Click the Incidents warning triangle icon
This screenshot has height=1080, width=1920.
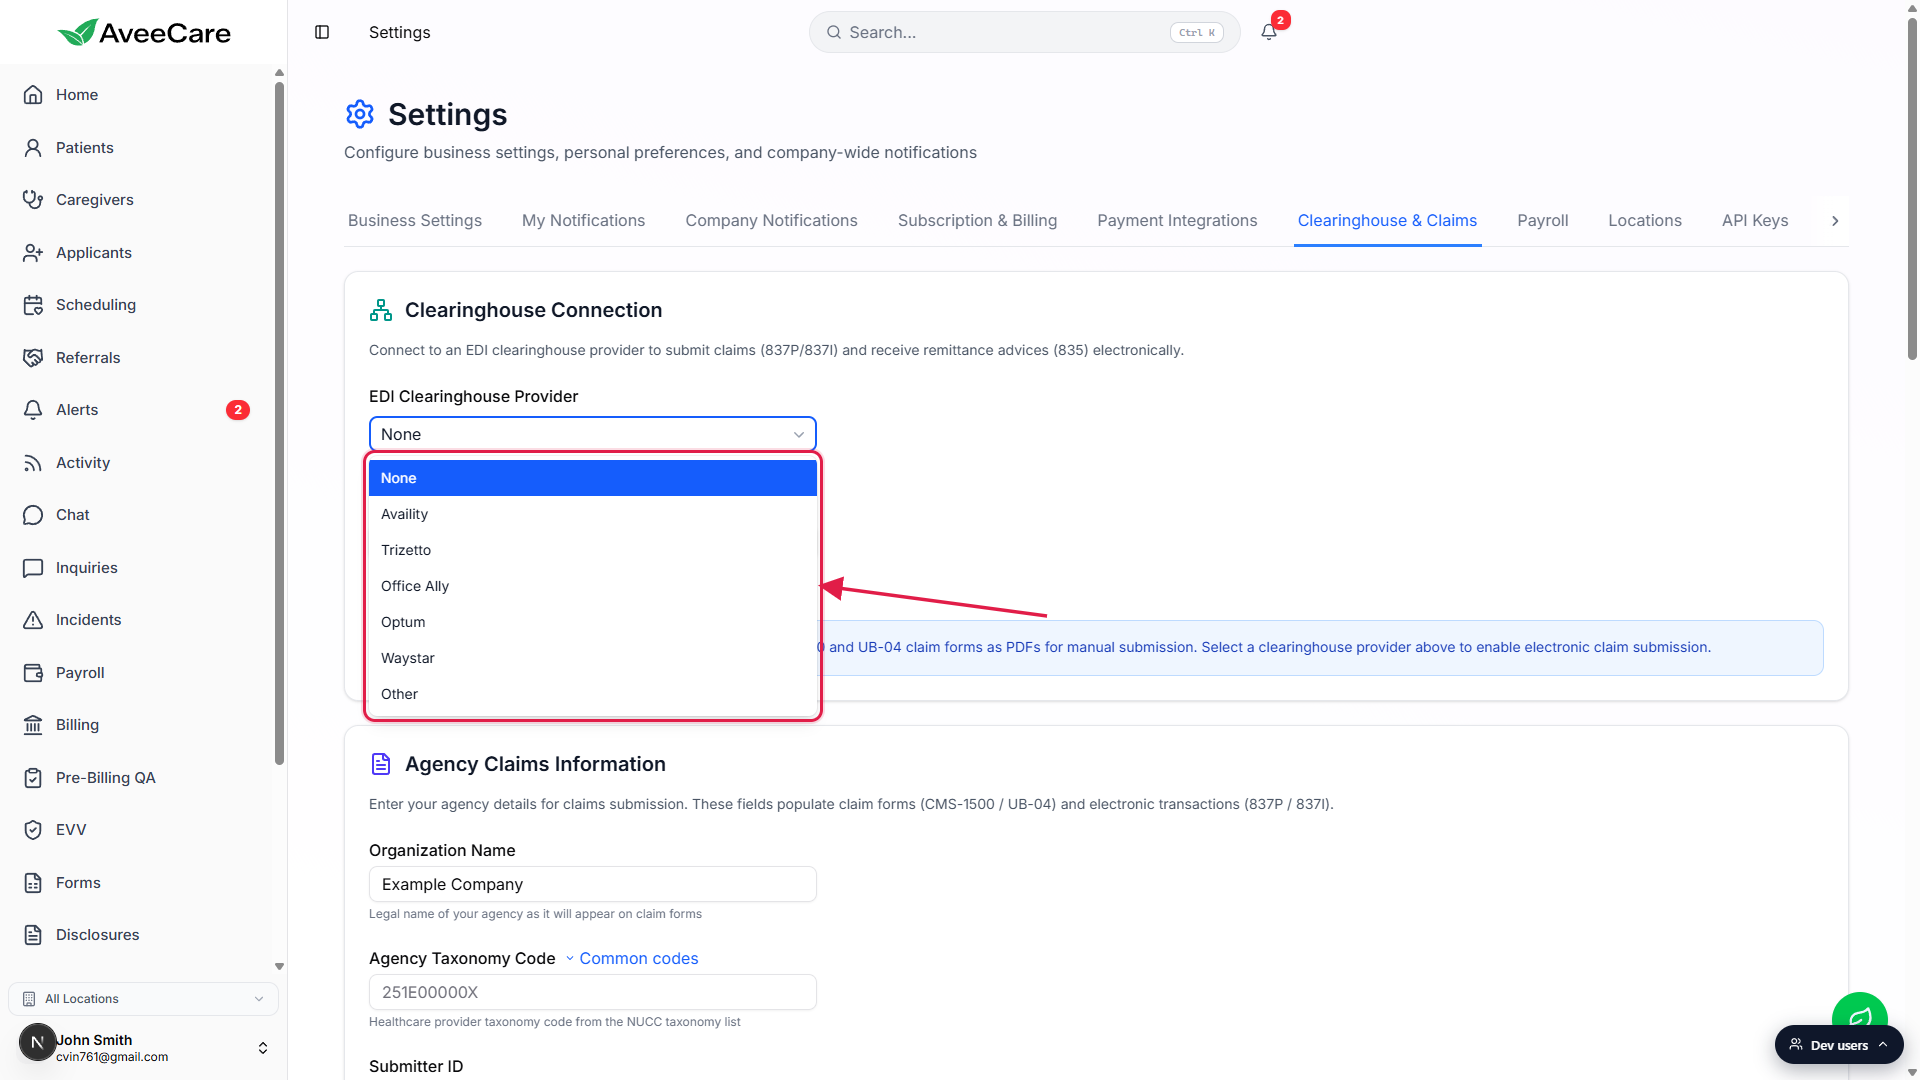pyautogui.click(x=33, y=620)
